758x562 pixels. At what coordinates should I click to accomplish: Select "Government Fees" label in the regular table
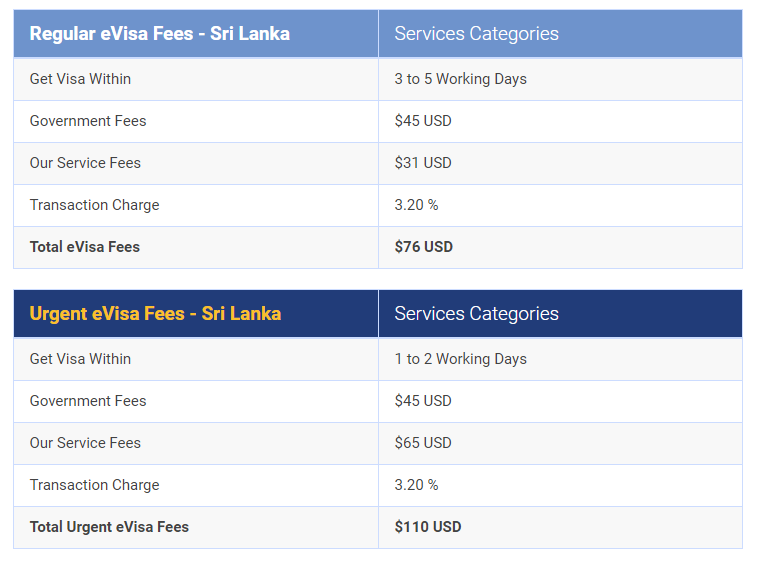pos(88,121)
